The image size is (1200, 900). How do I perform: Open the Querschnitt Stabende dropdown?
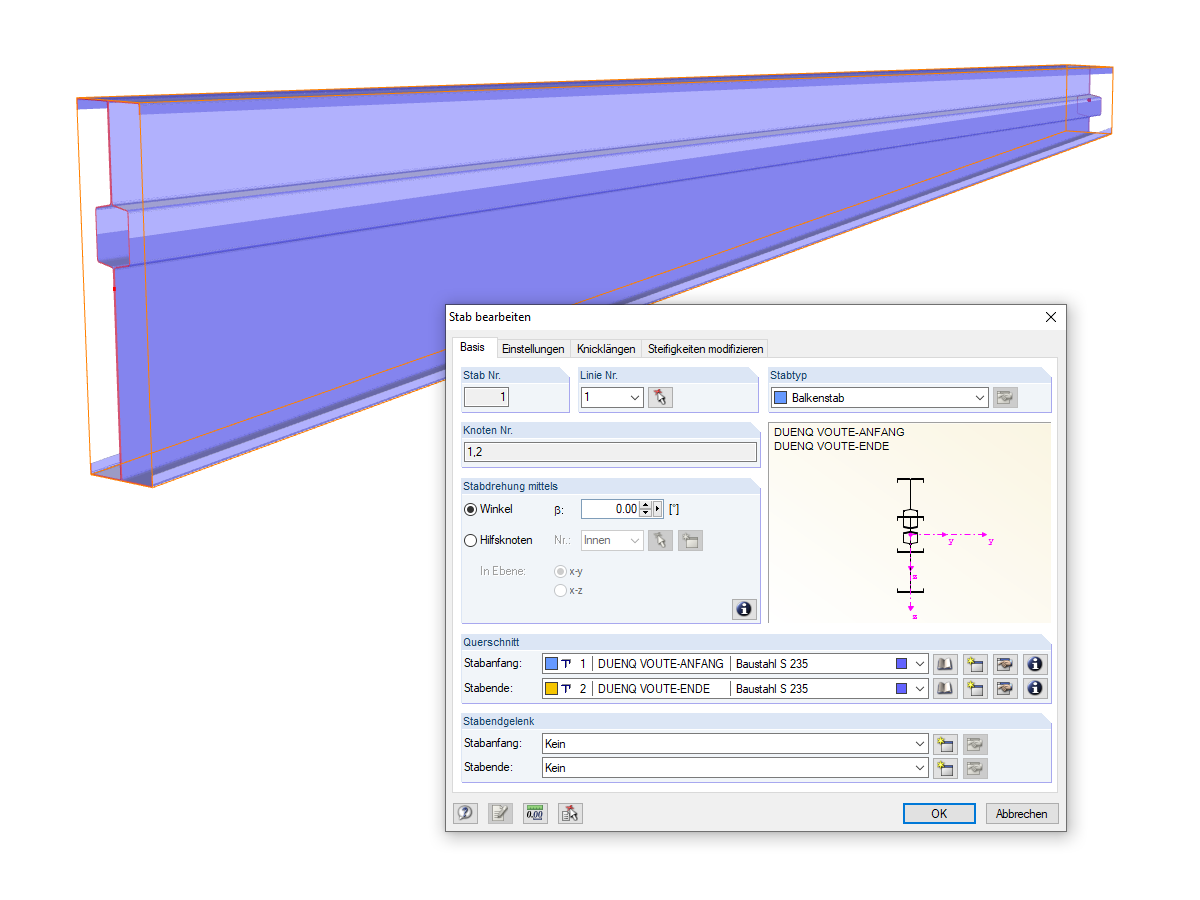(920, 688)
